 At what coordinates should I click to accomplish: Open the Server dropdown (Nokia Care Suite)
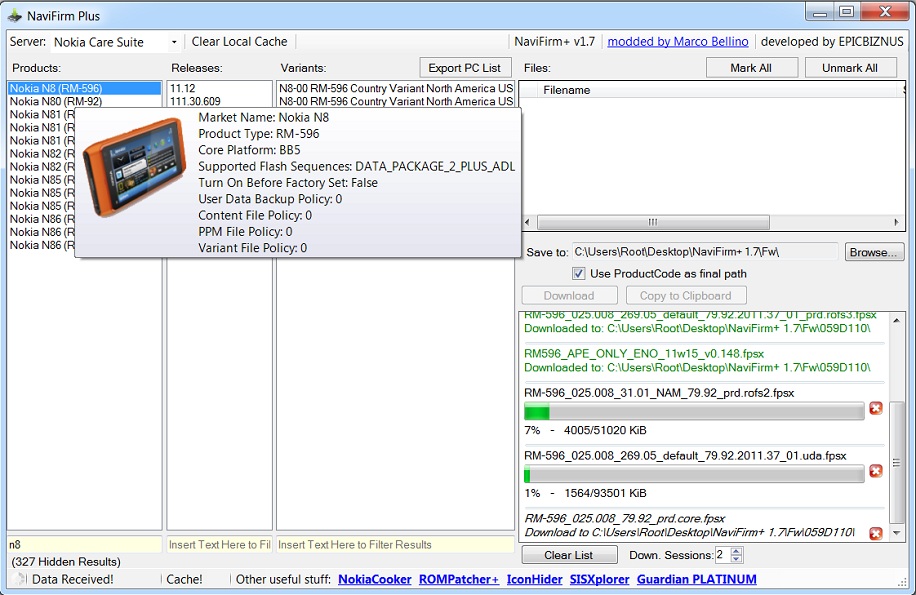(x=174, y=42)
